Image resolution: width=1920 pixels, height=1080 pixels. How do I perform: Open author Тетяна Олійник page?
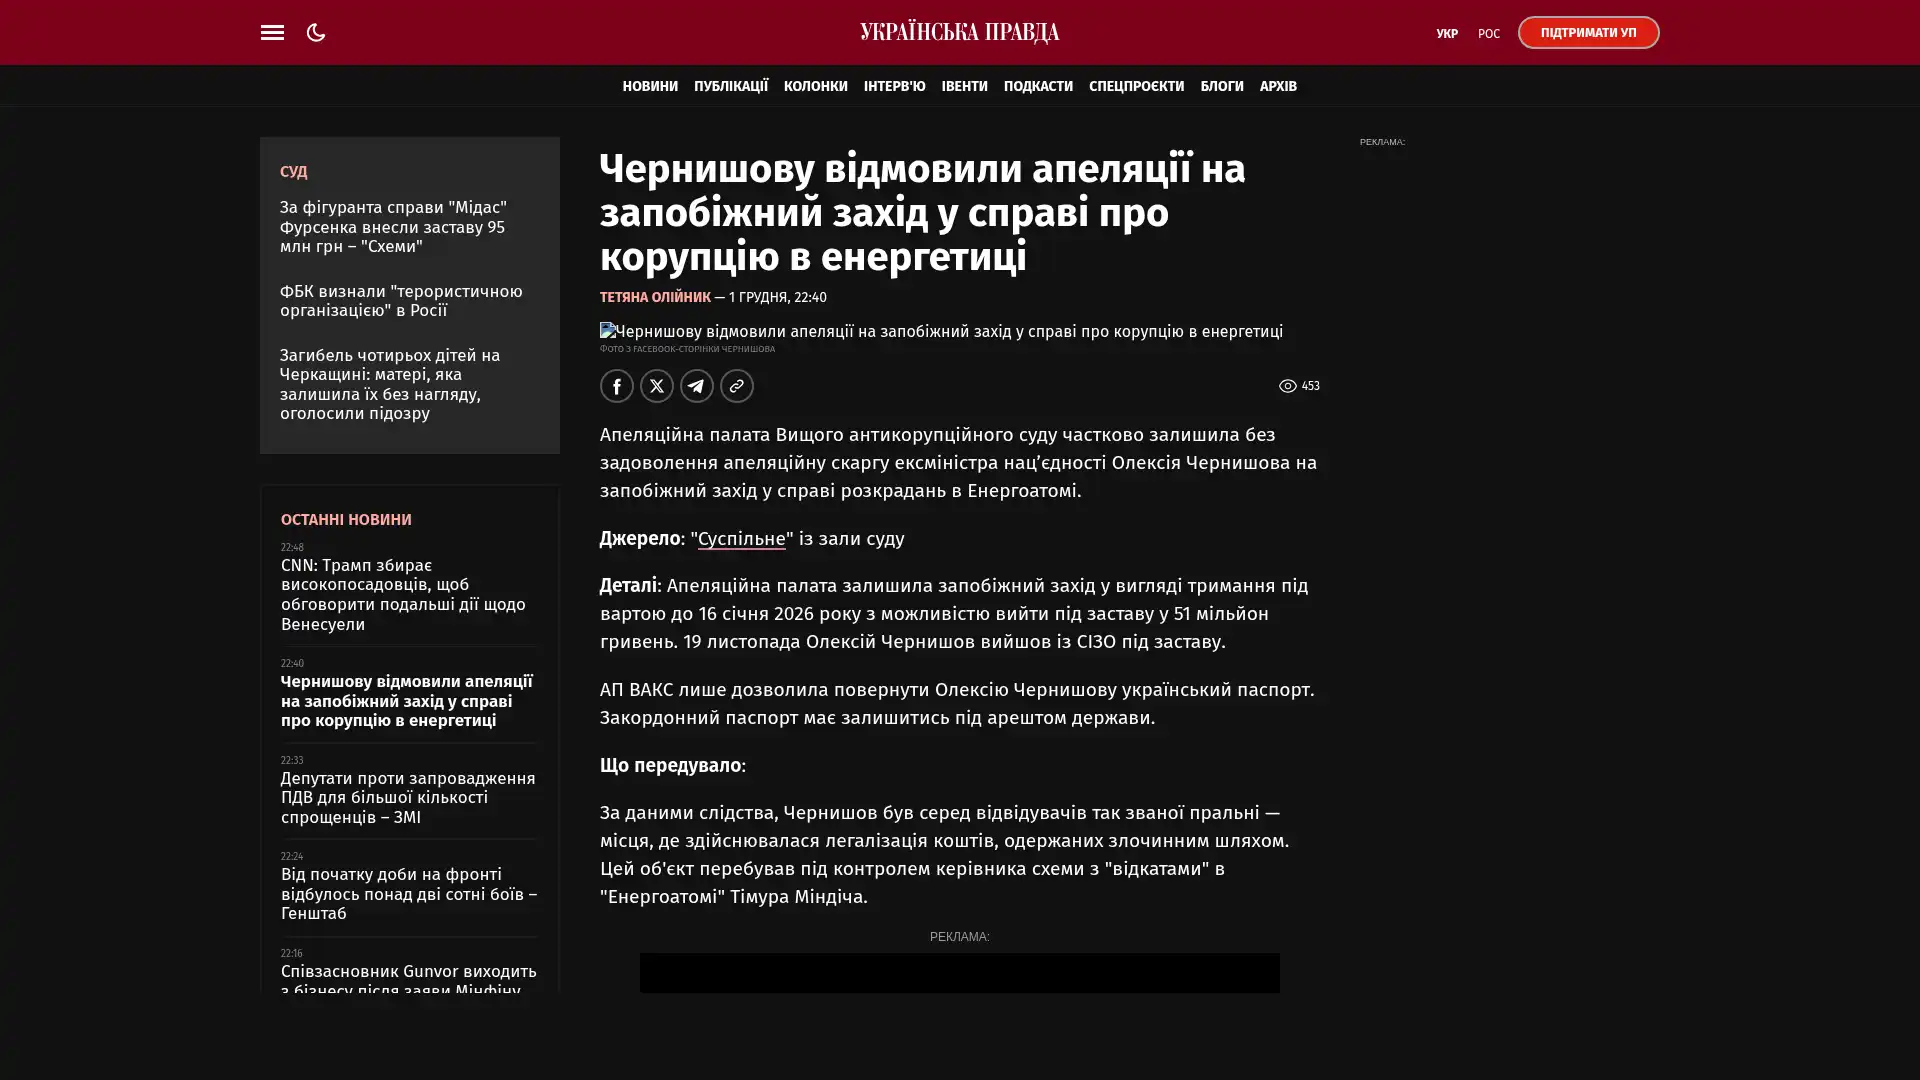pos(654,297)
